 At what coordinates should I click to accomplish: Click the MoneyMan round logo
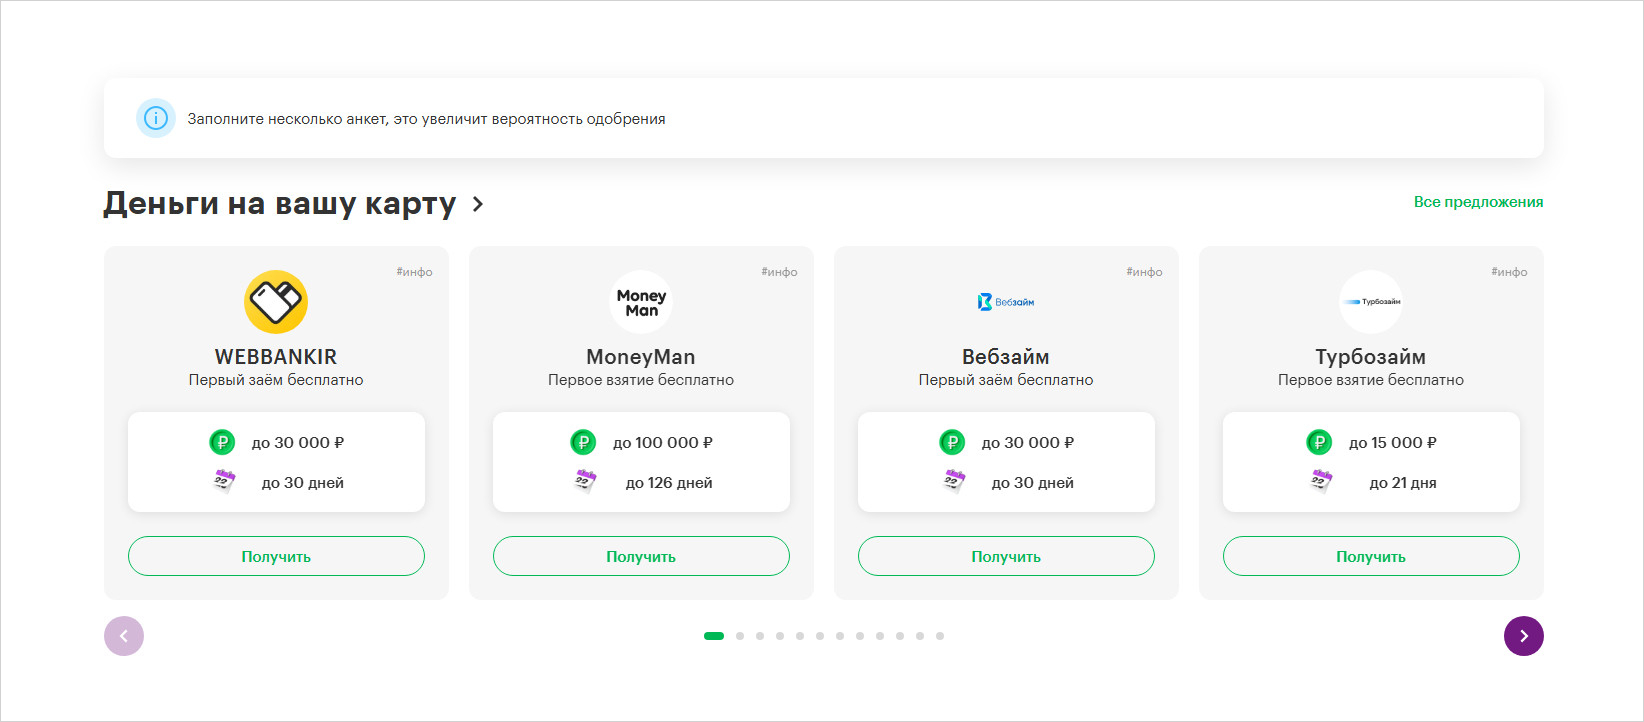coord(641,302)
